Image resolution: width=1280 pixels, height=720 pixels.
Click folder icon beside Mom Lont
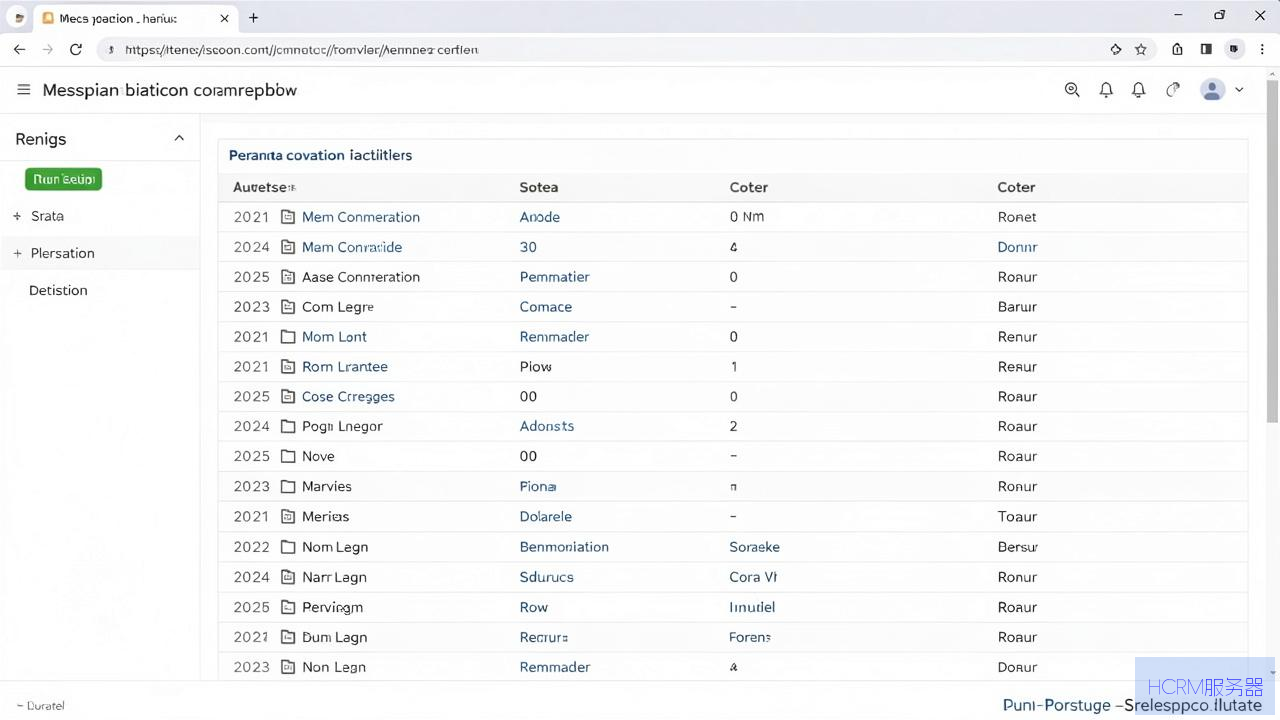pyautogui.click(x=288, y=337)
